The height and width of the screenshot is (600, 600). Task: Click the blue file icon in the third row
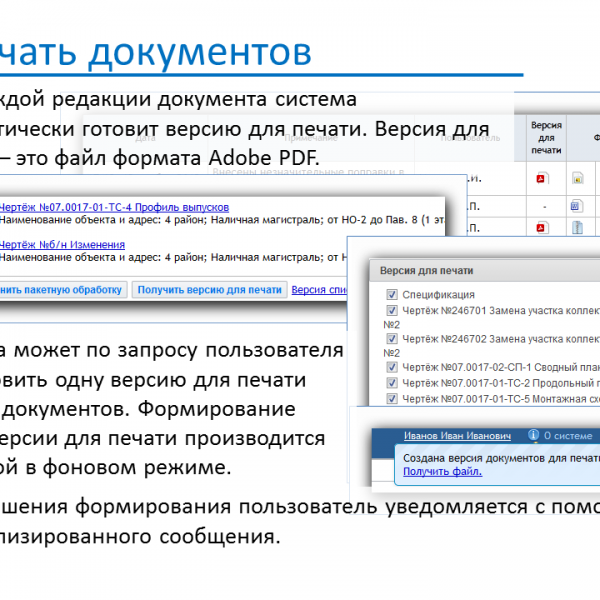click(577, 228)
